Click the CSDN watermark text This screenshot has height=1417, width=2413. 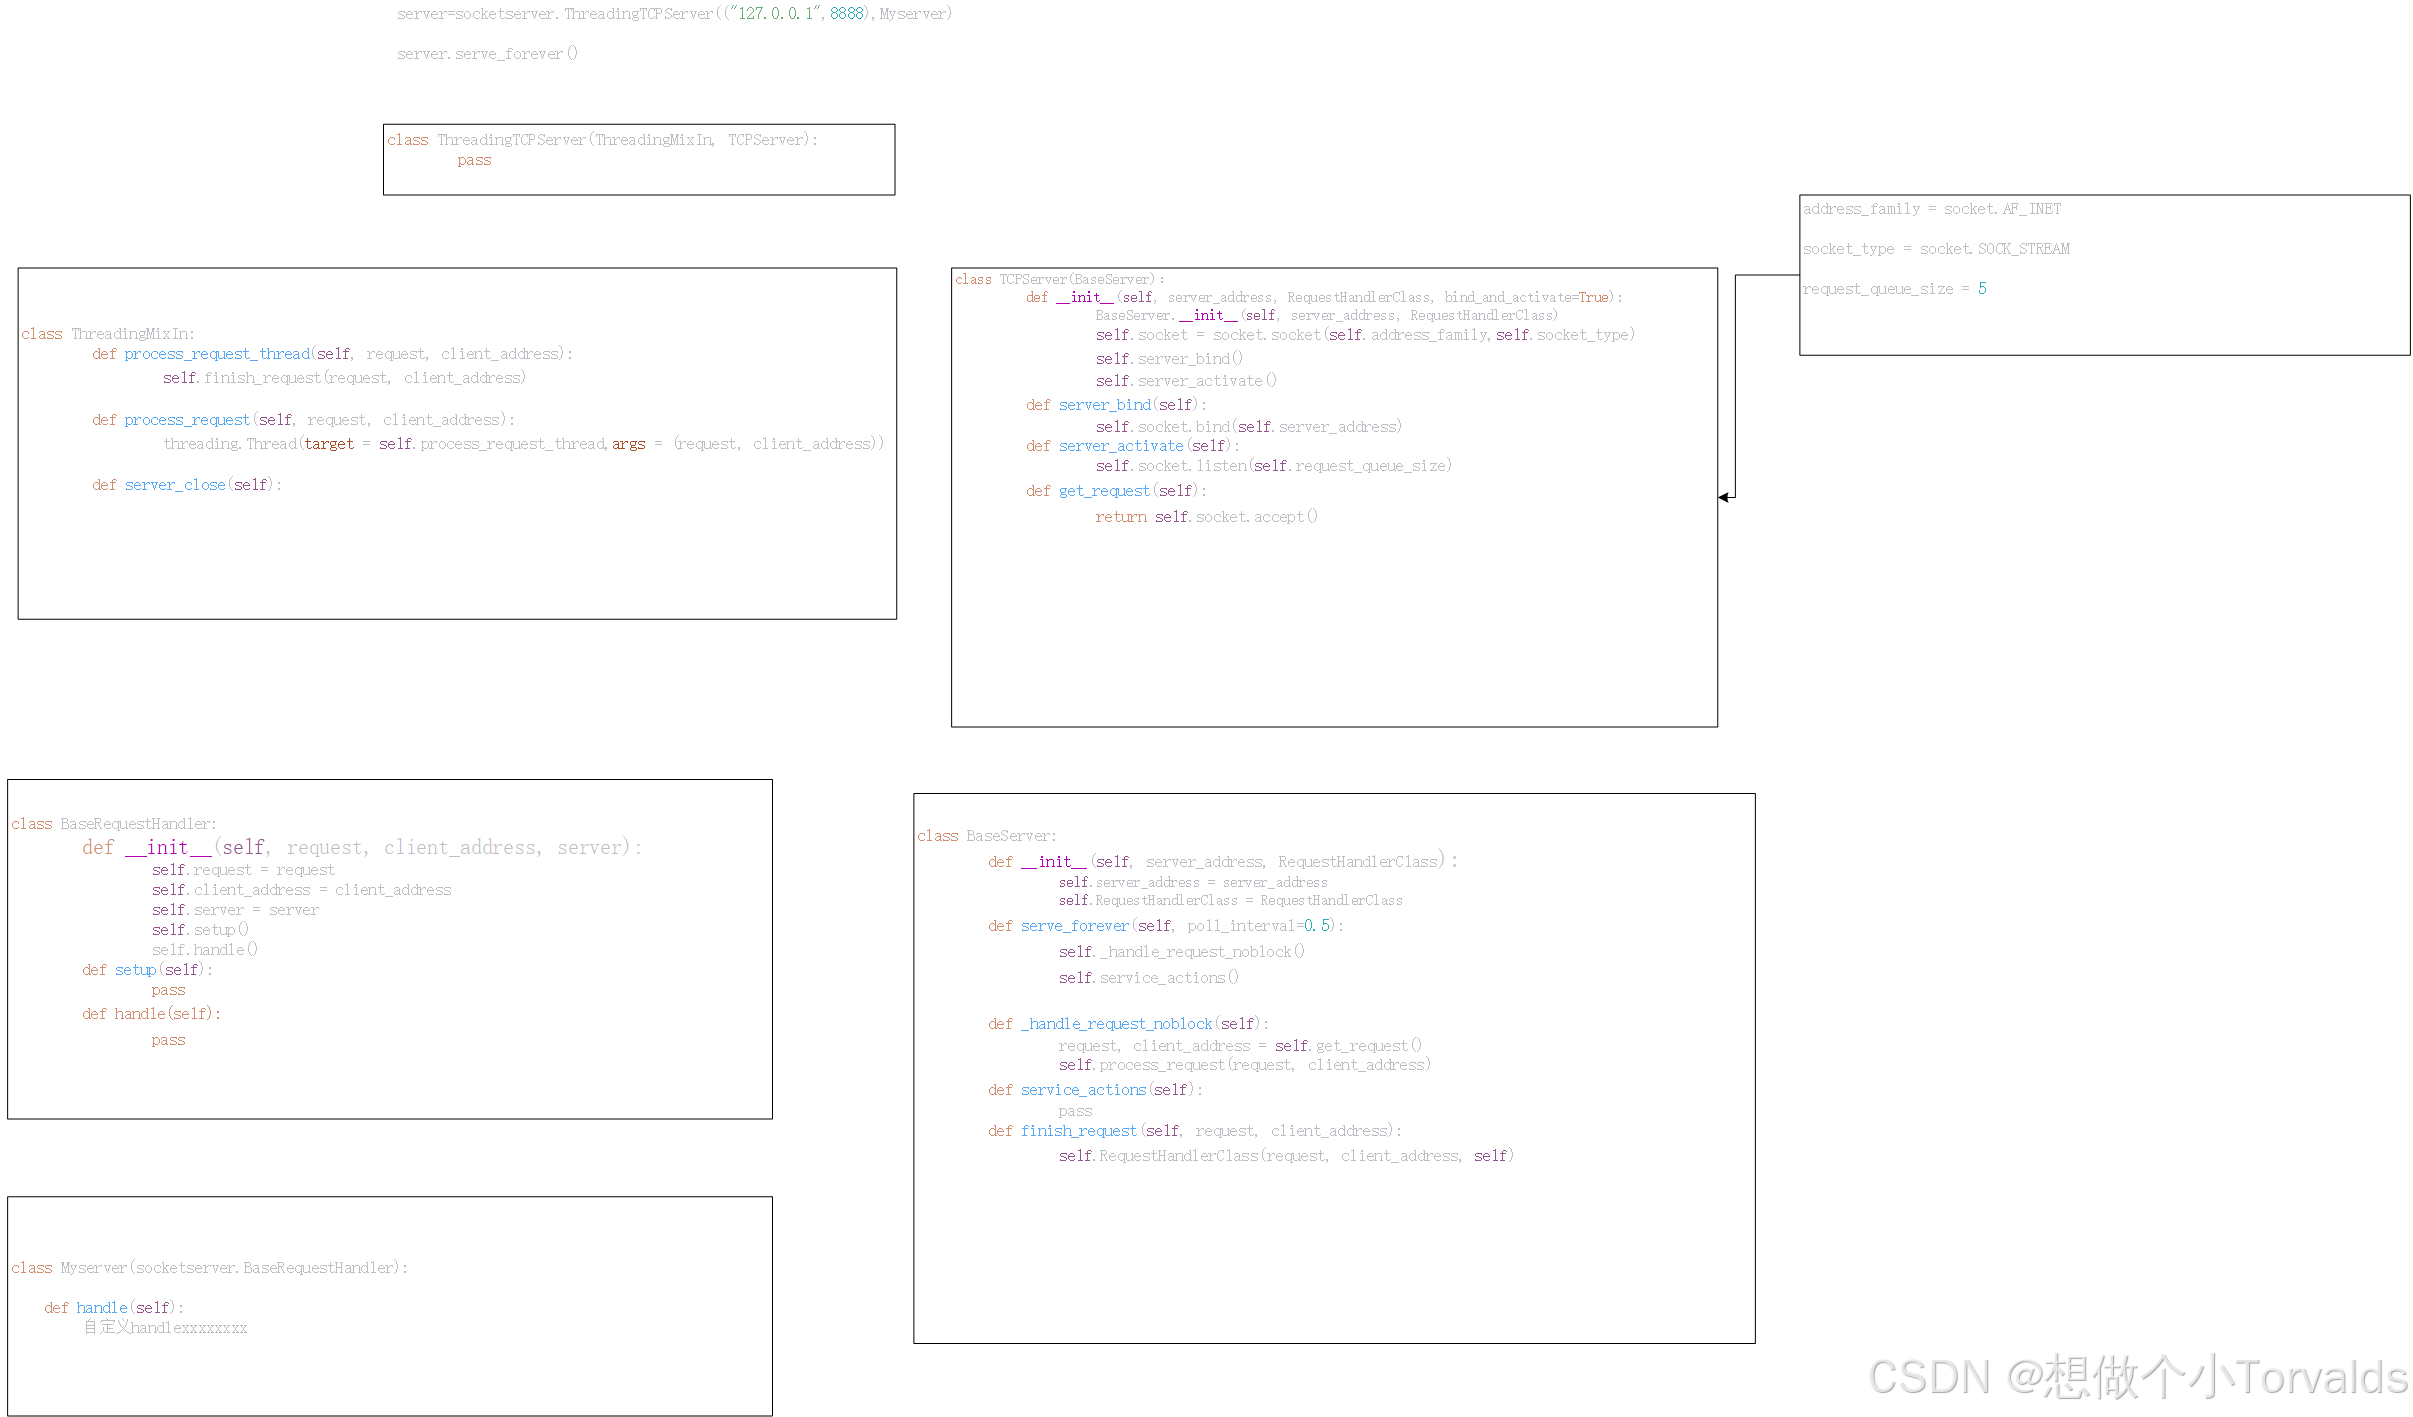pyautogui.click(x=2137, y=1376)
